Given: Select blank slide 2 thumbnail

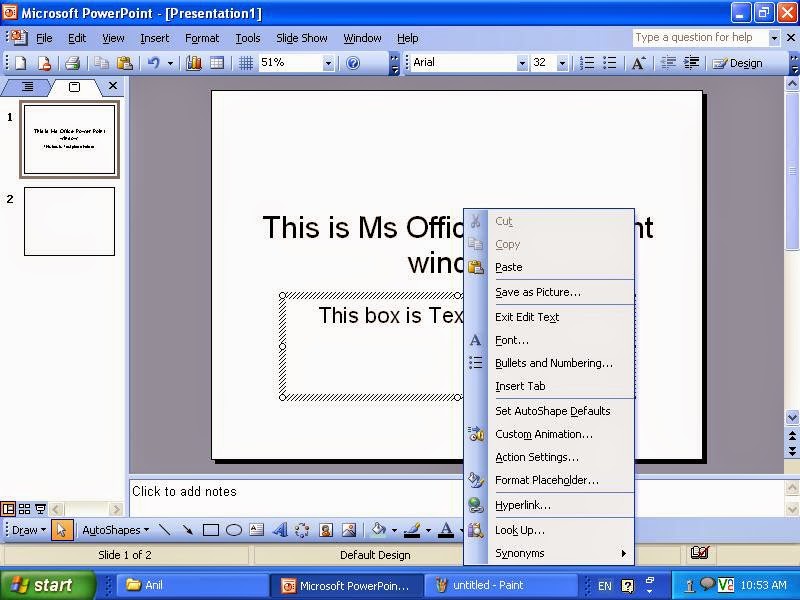Looking at the screenshot, I should 69,221.
